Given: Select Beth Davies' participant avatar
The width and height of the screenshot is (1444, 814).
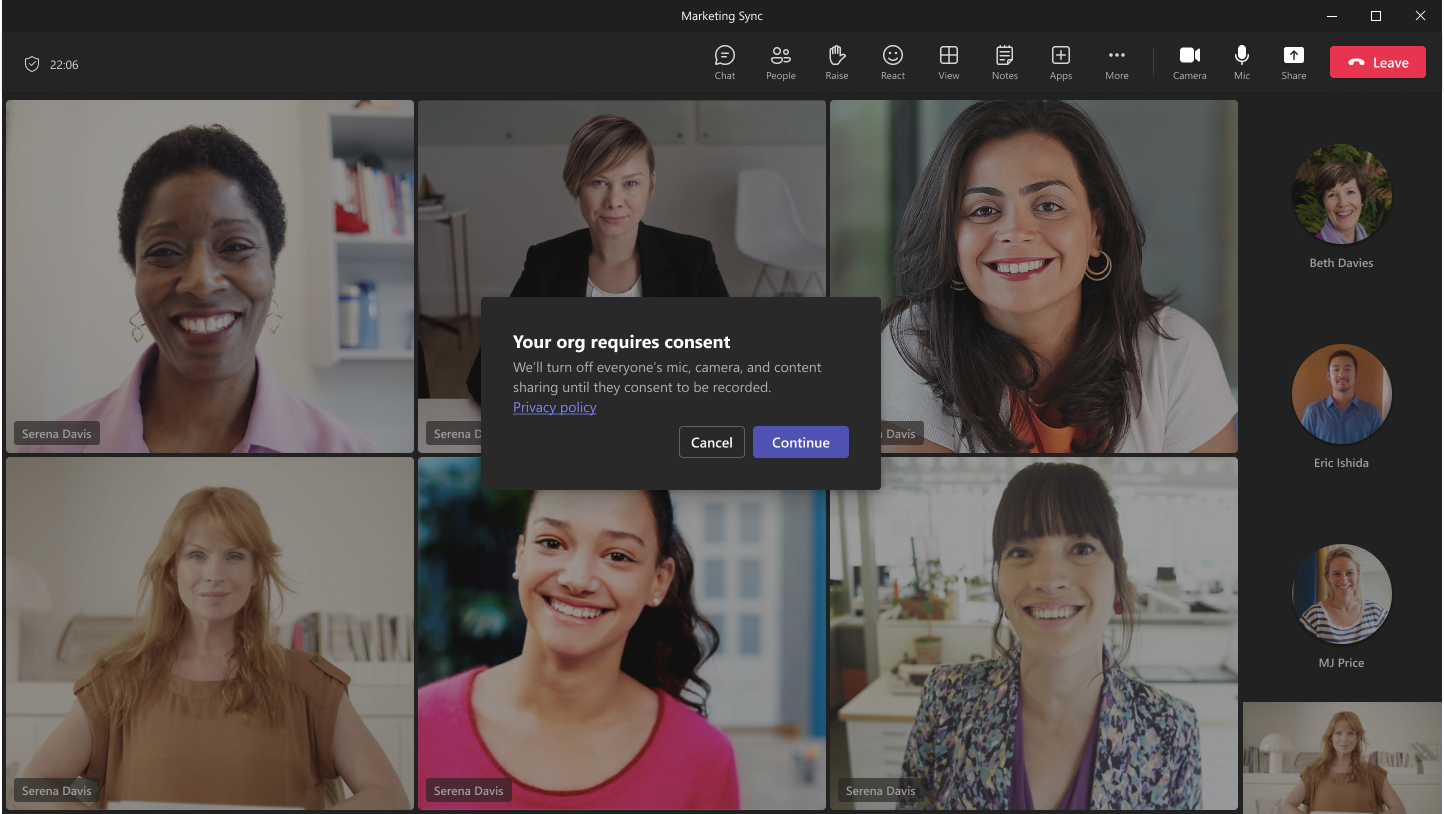Looking at the screenshot, I should [1341, 195].
